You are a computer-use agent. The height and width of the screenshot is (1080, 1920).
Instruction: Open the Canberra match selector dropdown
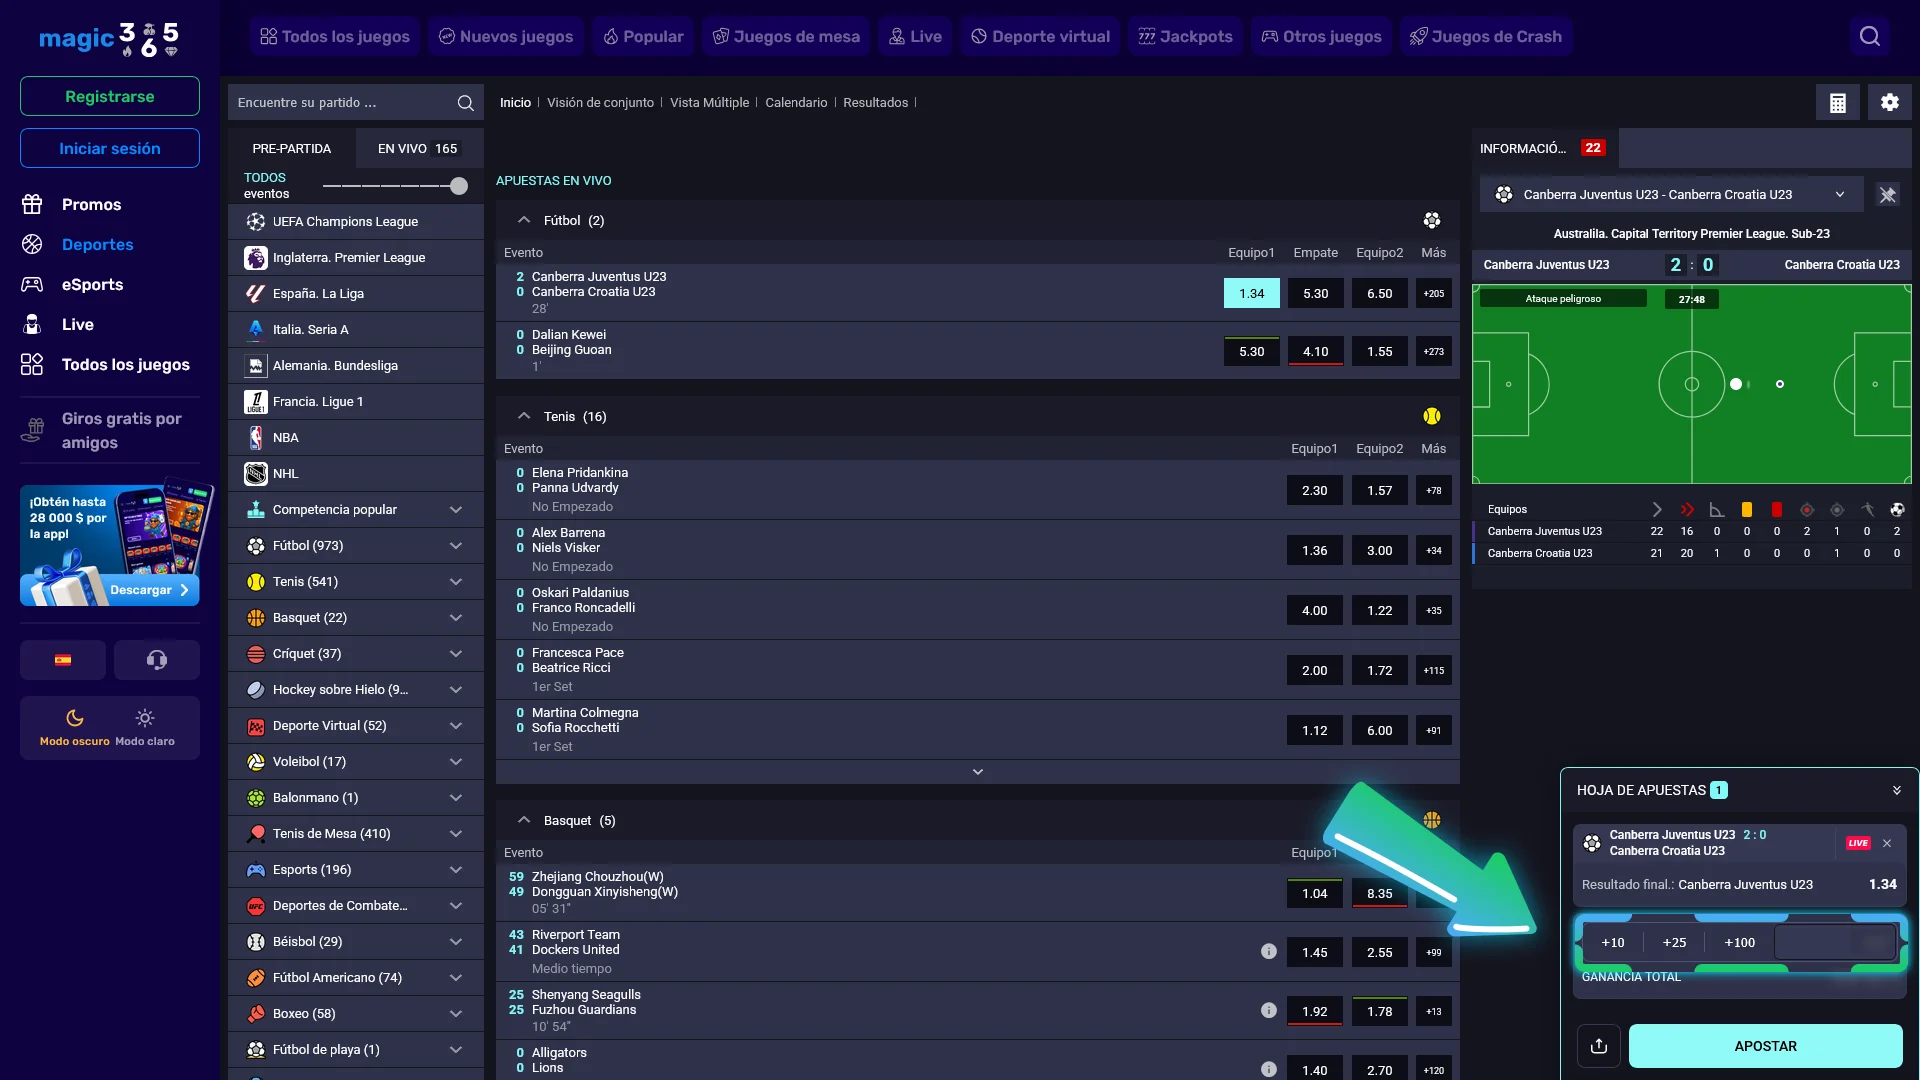tap(1672, 195)
